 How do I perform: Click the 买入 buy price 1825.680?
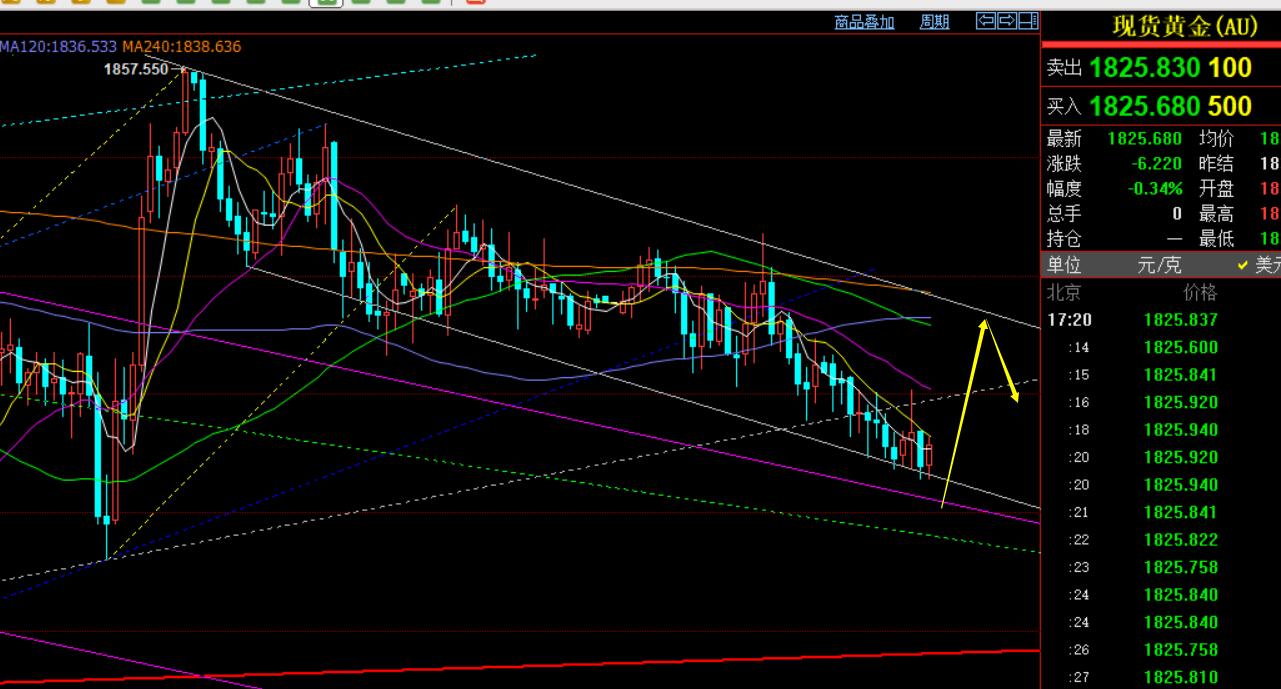click(1145, 106)
